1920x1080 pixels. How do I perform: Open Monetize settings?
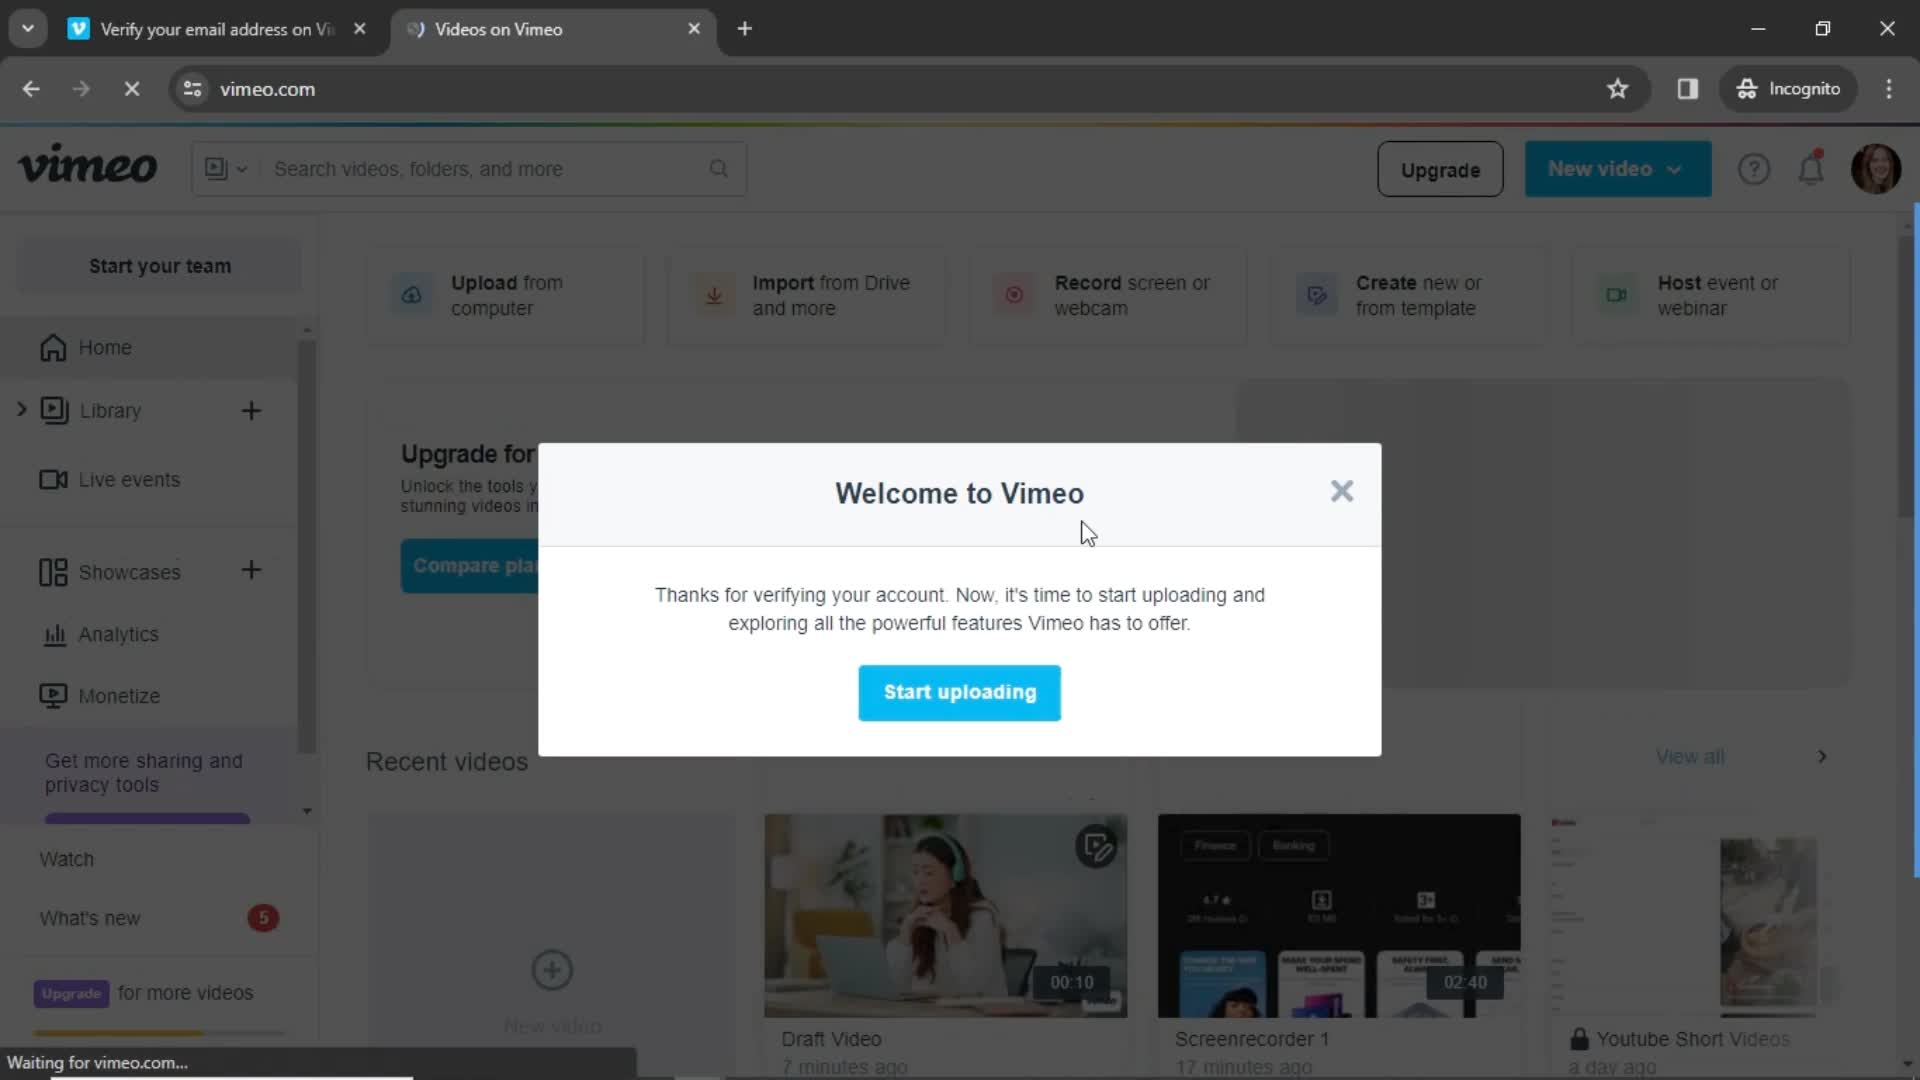(117, 695)
